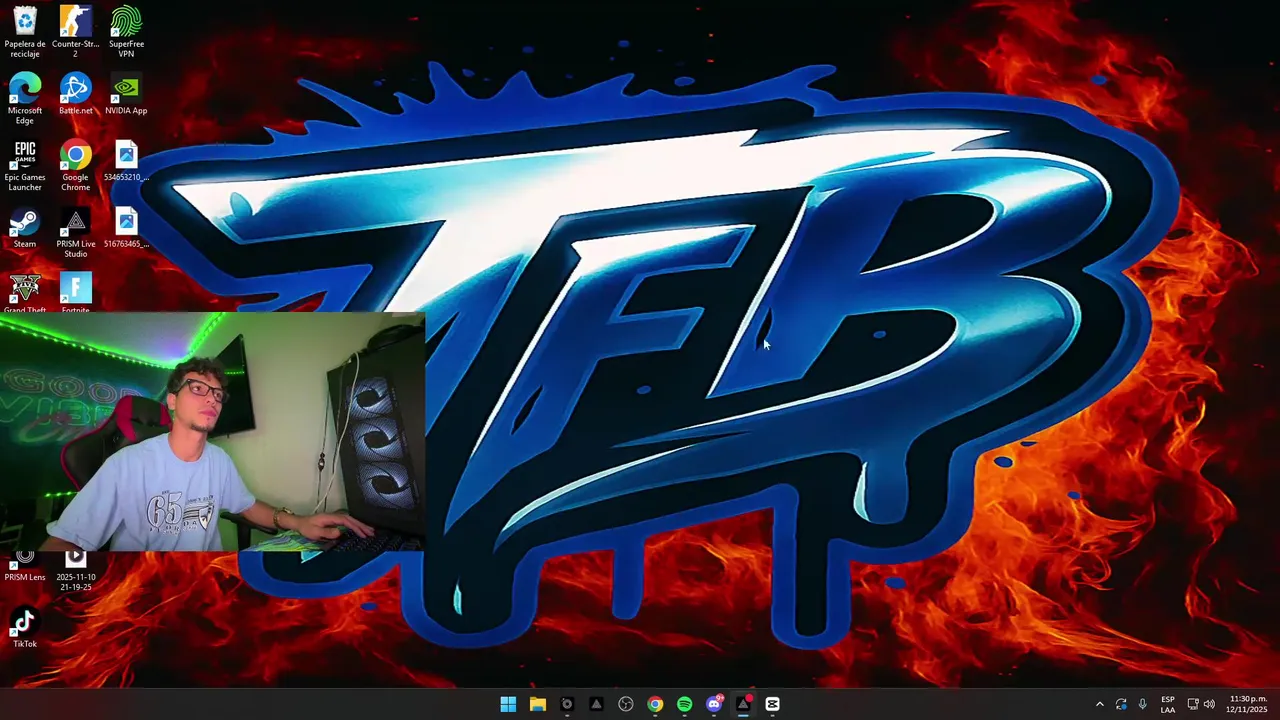
Task: Select the Grand Theft Auto V desktop icon
Action: [x=25, y=293]
